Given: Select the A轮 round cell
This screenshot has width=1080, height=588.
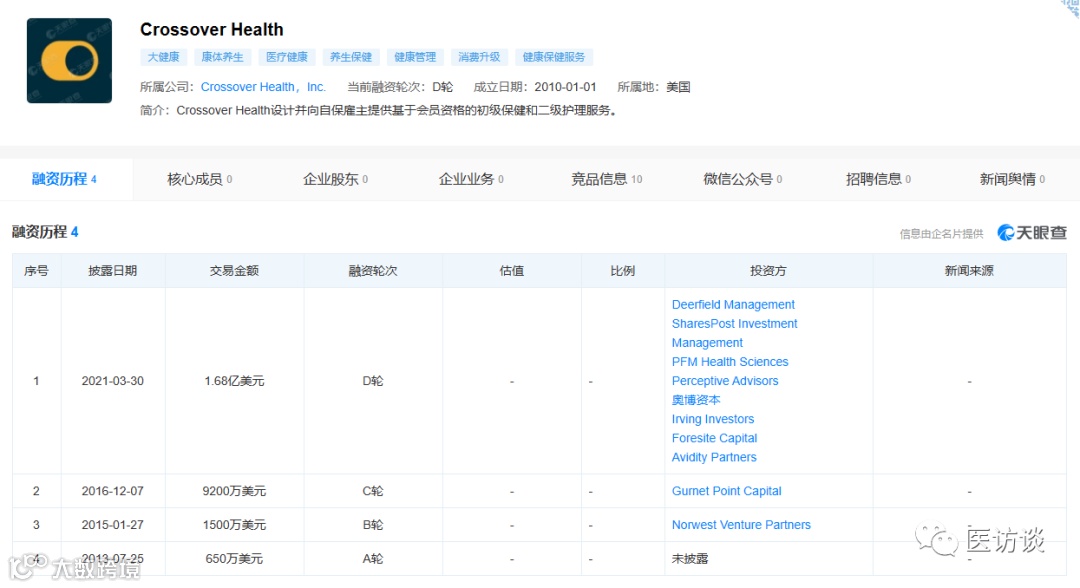Looking at the screenshot, I should click(373, 558).
